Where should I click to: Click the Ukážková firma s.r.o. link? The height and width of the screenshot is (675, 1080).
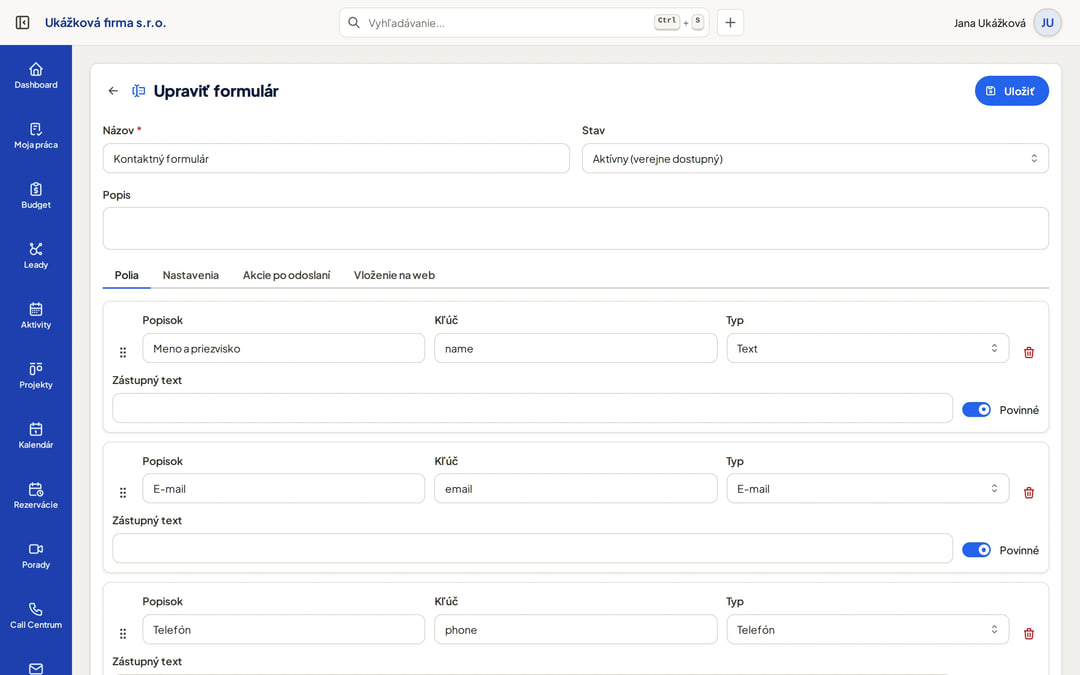[105, 23]
